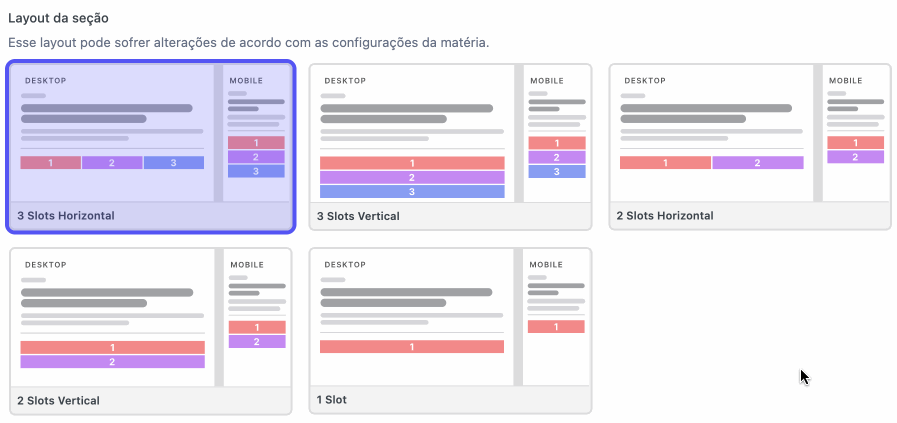Viewport: 897px width, 423px height.
Task: Click the '2 Slots Vertical' caption text
Action: (x=58, y=400)
